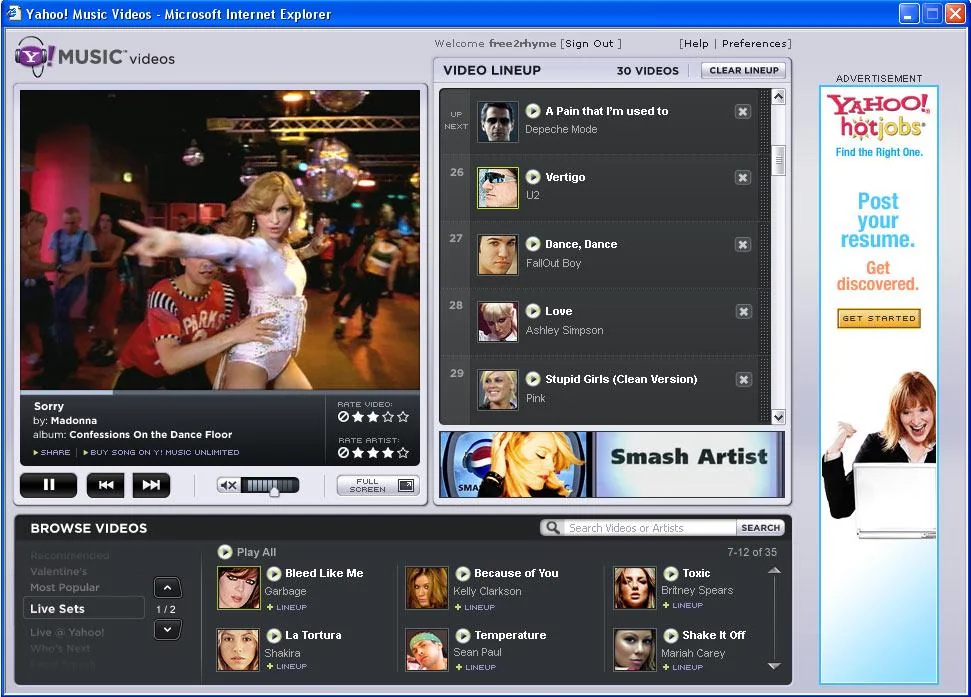Open U2 Vertigo thumbnail

click(498, 188)
